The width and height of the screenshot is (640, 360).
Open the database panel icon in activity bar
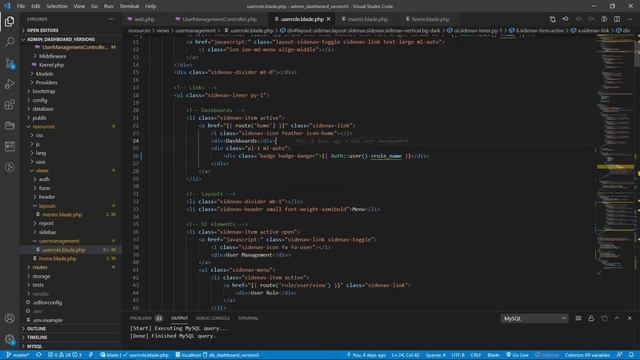(10, 147)
